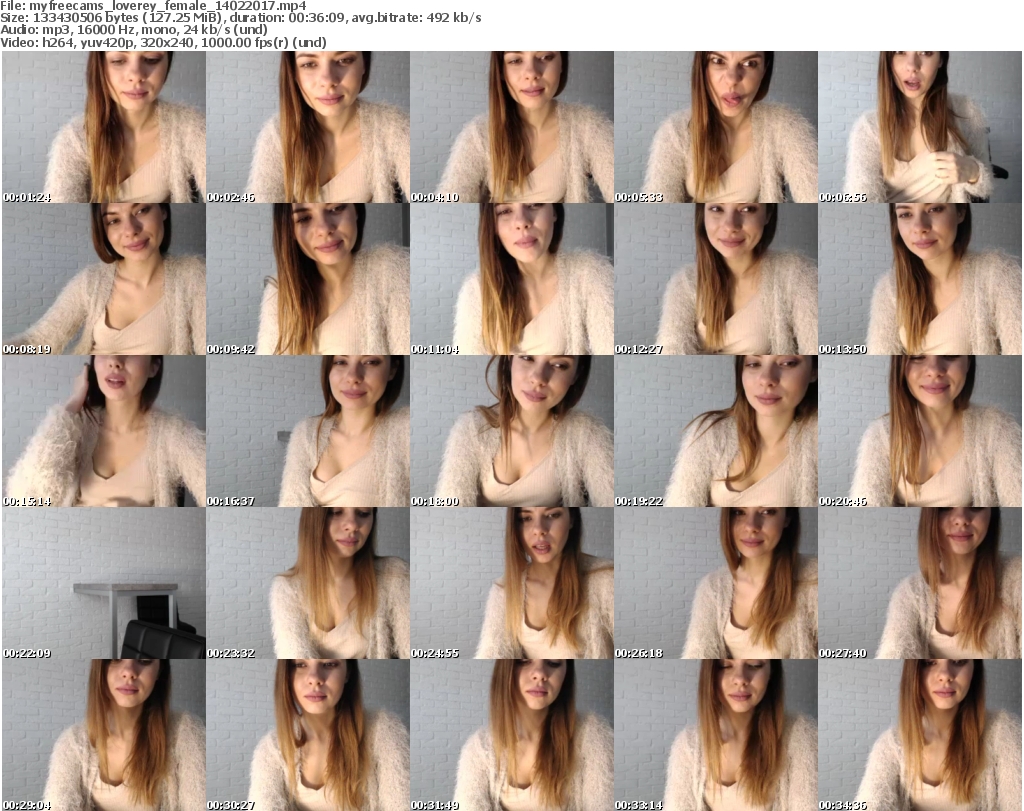Open the frame stamped 00:09:42

pos(308,279)
